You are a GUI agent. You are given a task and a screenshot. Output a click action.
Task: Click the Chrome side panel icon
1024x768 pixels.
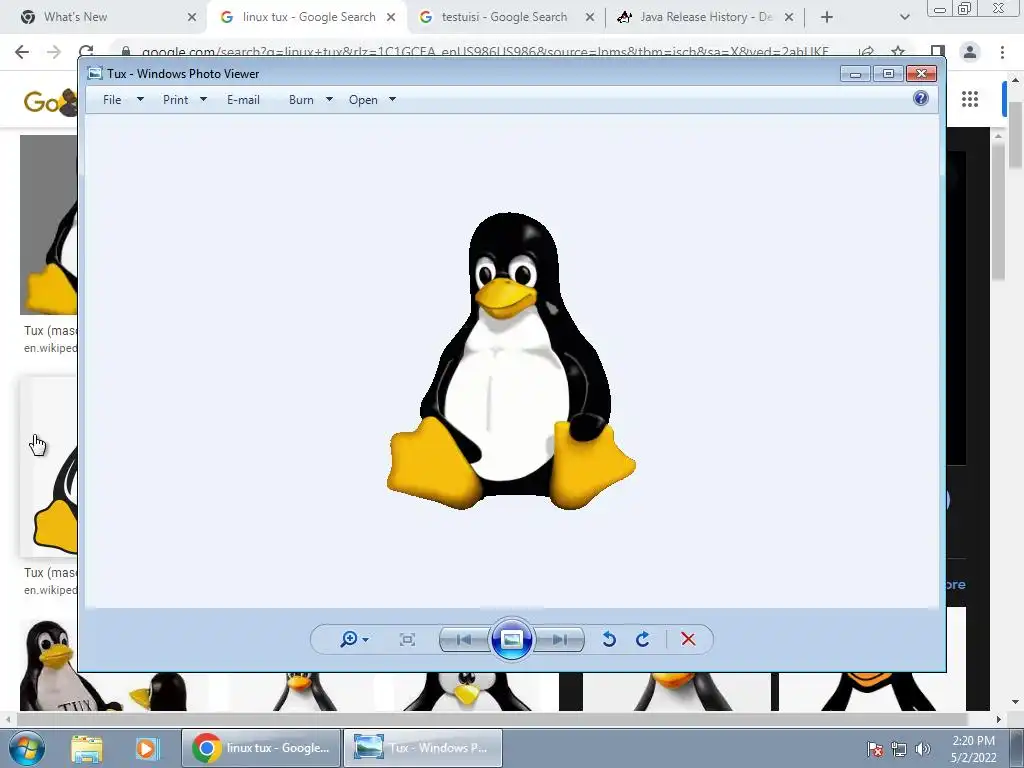coord(938,52)
